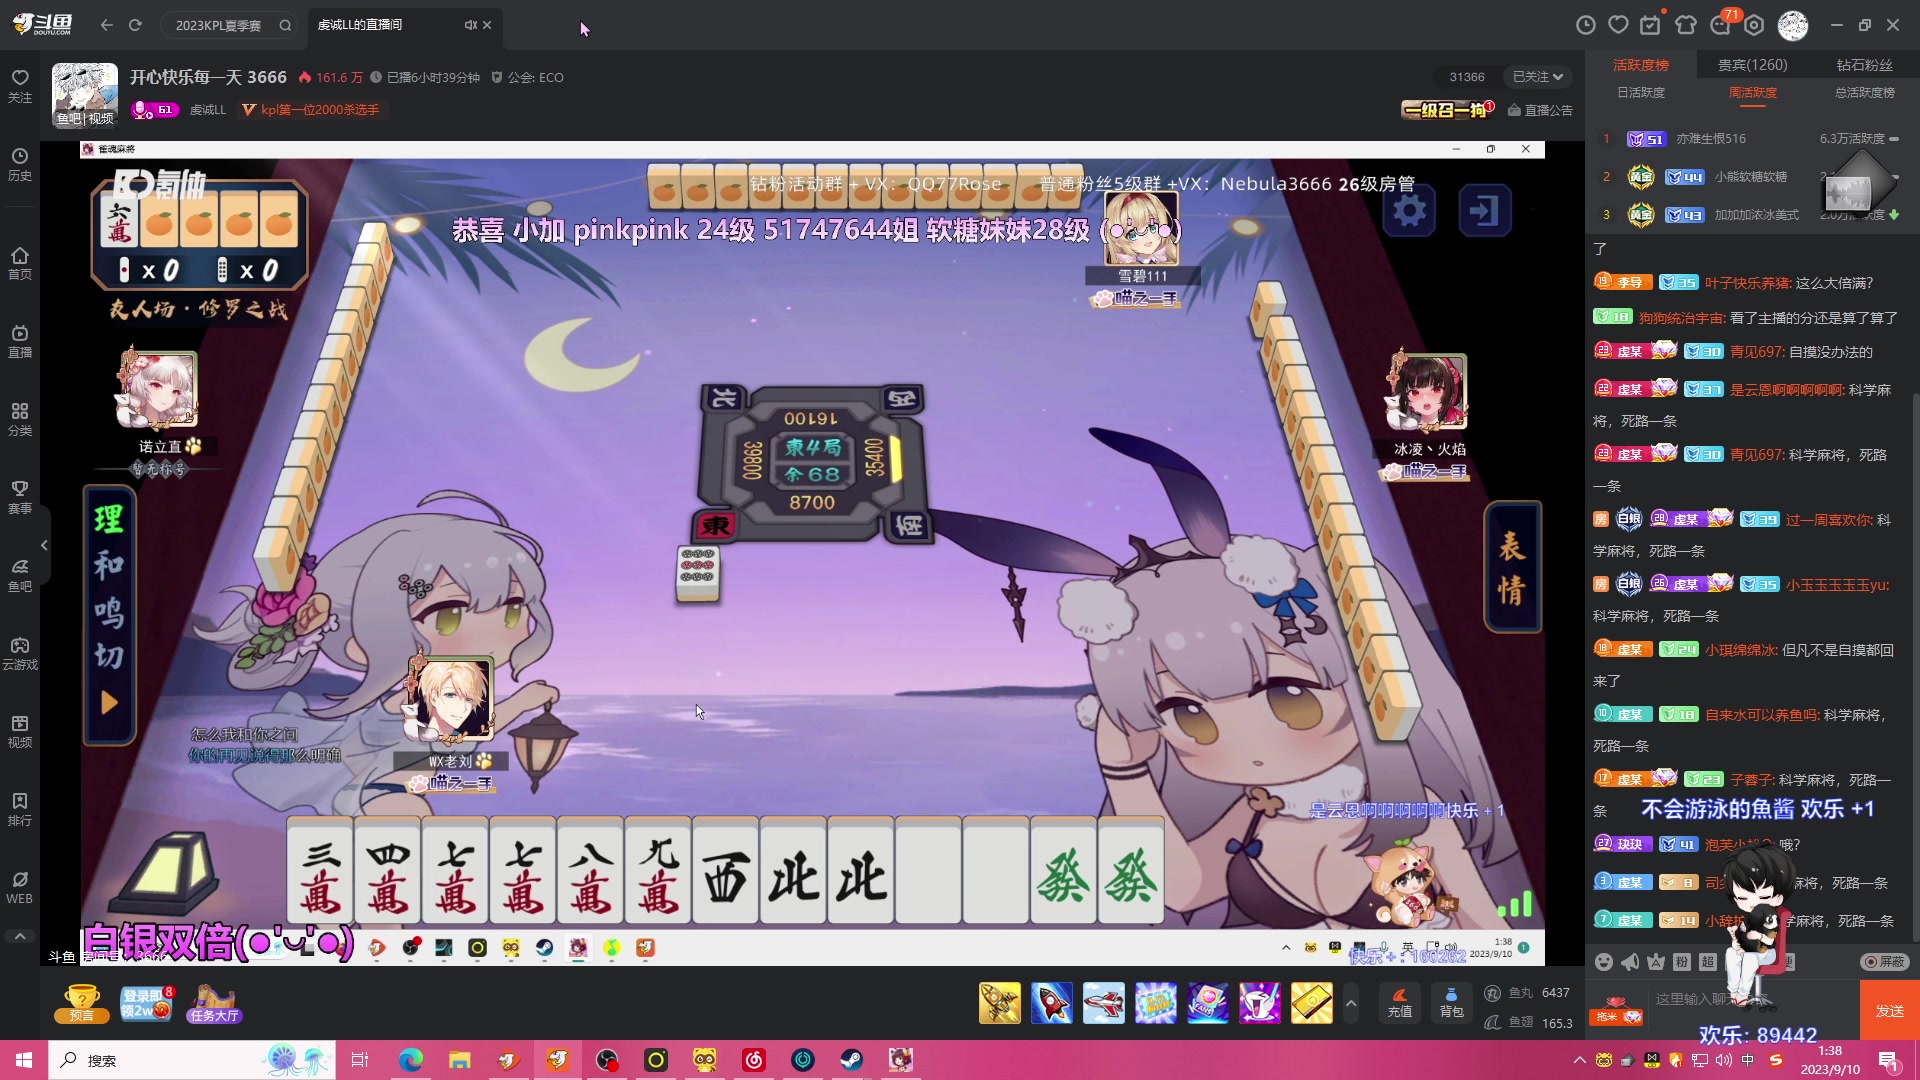Image resolution: width=1920 pixels, height=1080 pixels.
Task: Select the 西 tile in the hand
Action: pyautogui.click(x=725, y=870)
